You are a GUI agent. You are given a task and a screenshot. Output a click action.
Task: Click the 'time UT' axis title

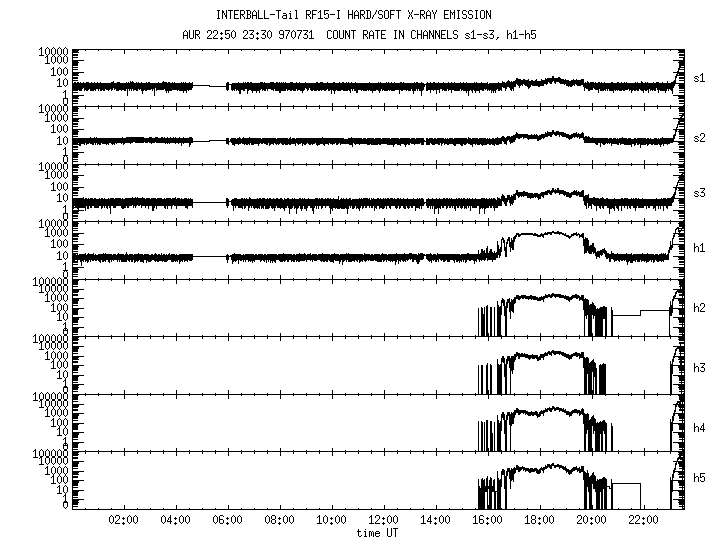(x=379, y=533)
